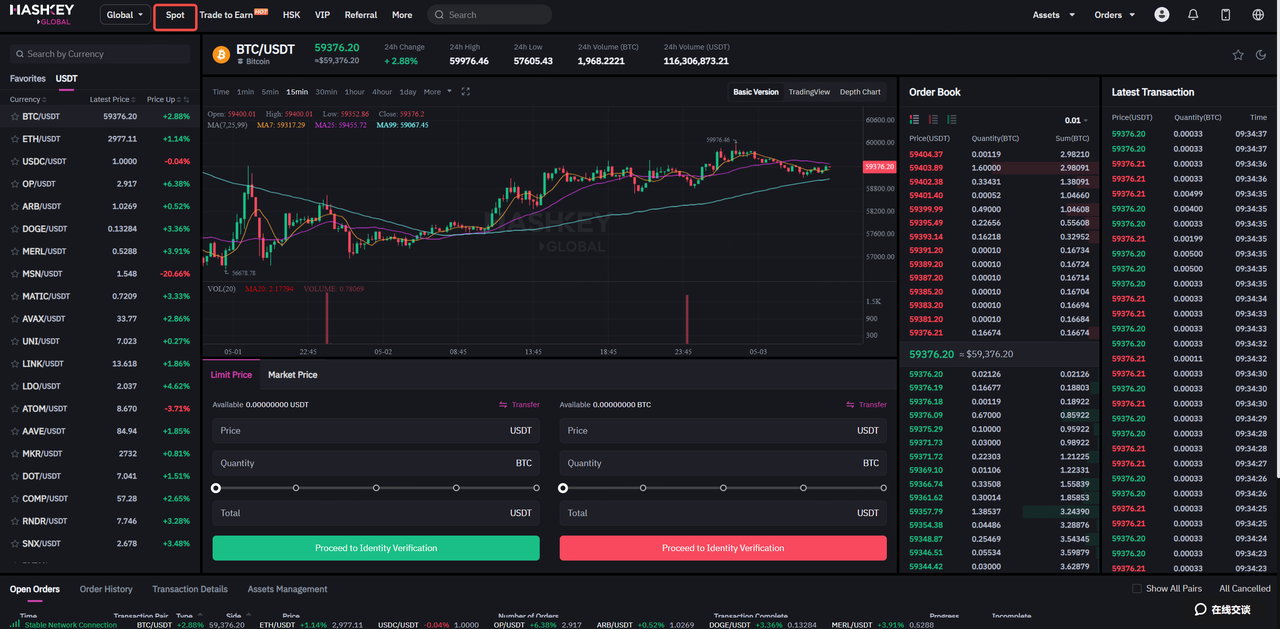Focus the buy-side Price (USDT) field
The image size is (1280, 629).
tap(376, 431)
